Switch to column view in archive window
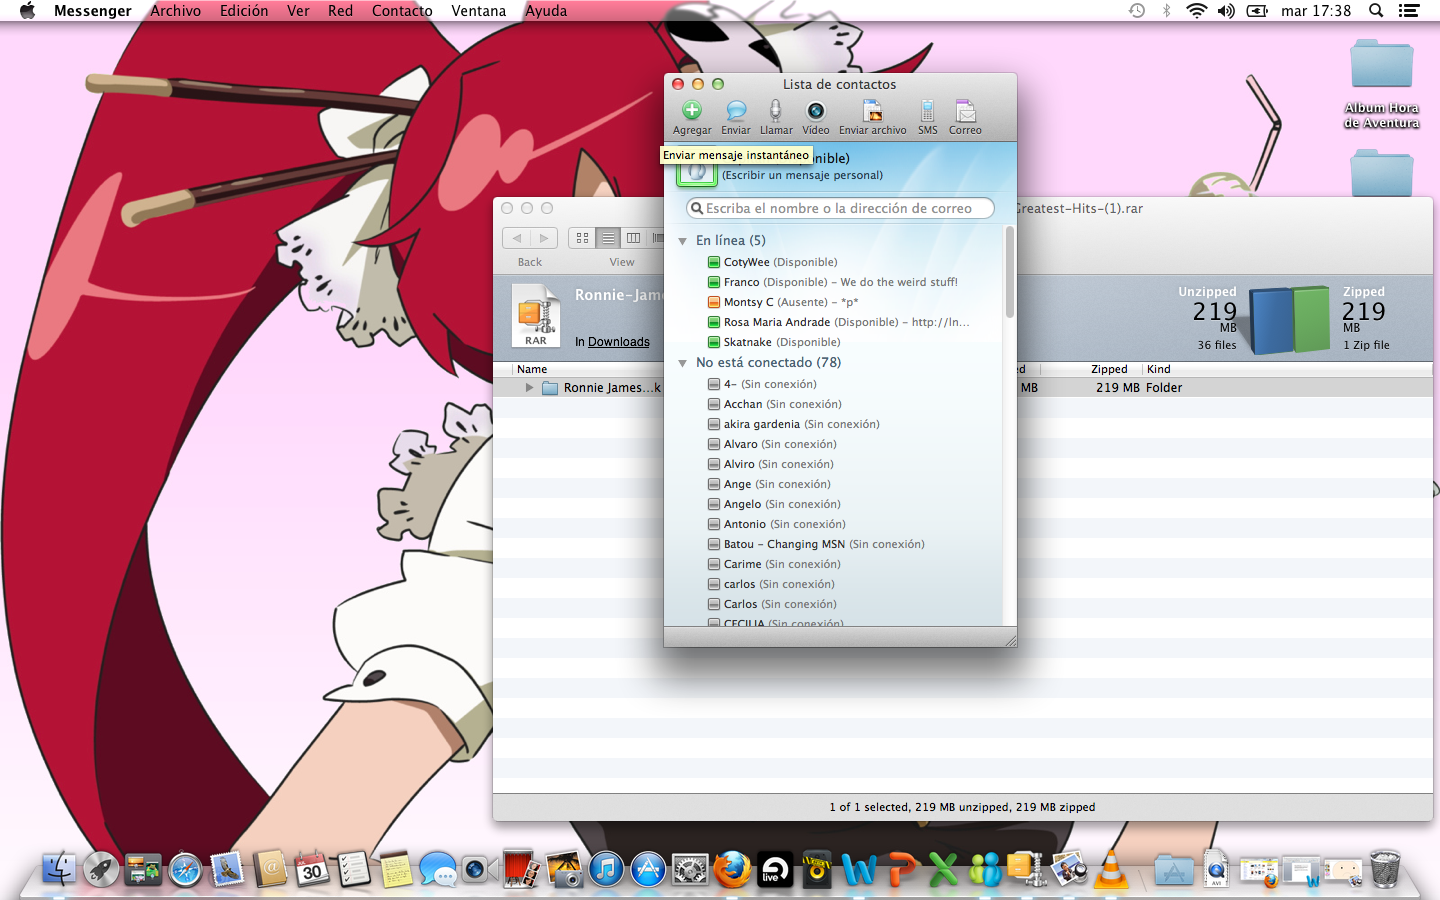The width and height of the screenshot is (1440, 900). click(633, 238)
